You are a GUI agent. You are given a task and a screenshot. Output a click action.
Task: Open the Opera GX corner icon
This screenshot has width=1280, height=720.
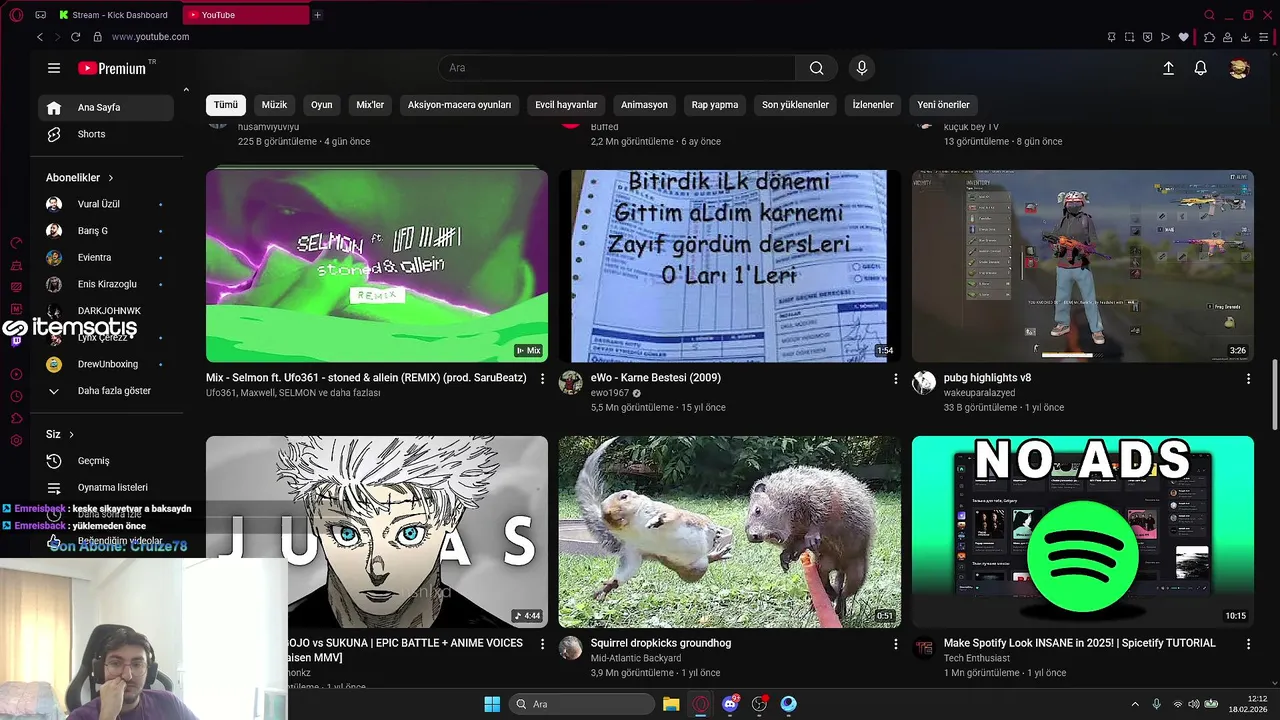pos(41,15)
